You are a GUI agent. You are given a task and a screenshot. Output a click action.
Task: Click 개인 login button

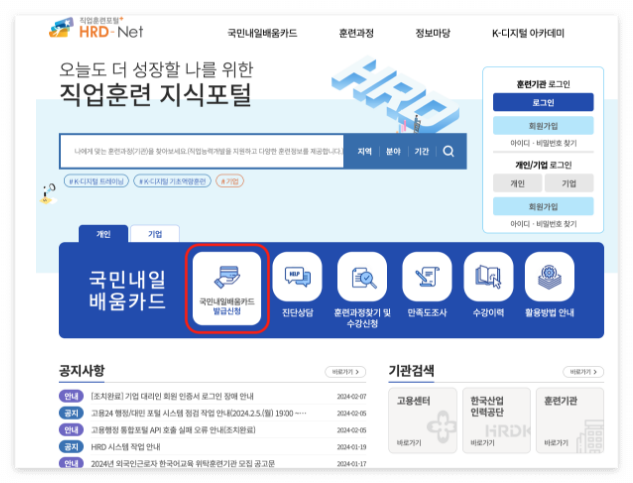pyautogui.click(x=517, y=183)
